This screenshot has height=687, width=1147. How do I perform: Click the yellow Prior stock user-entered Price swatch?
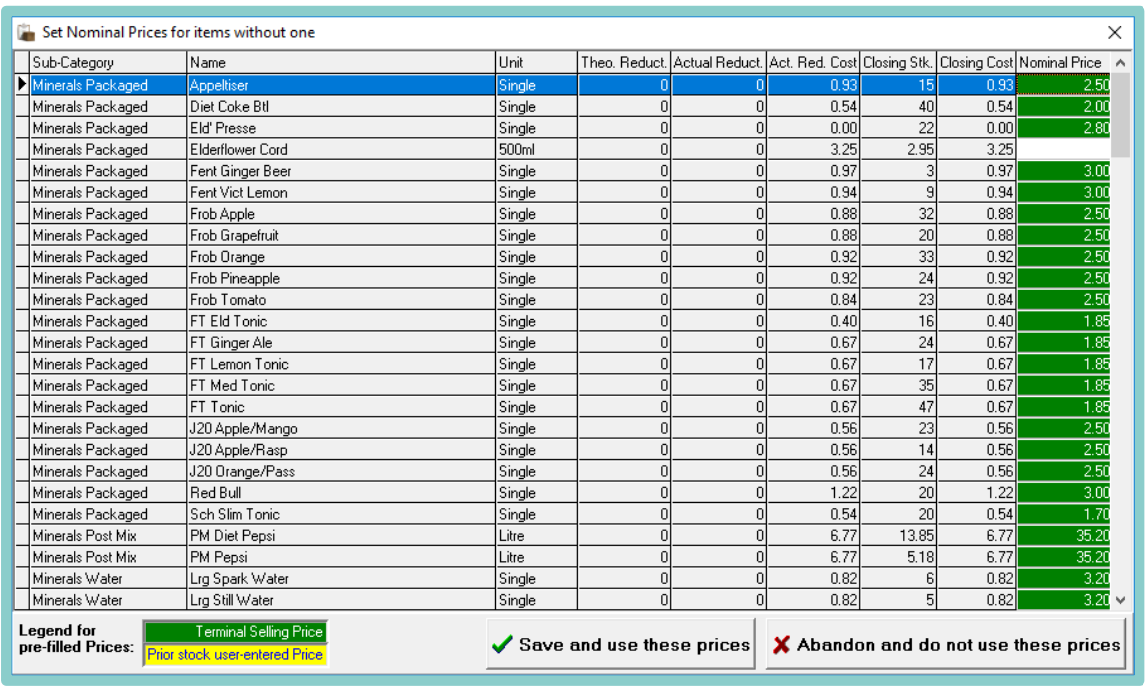[235, 654]
